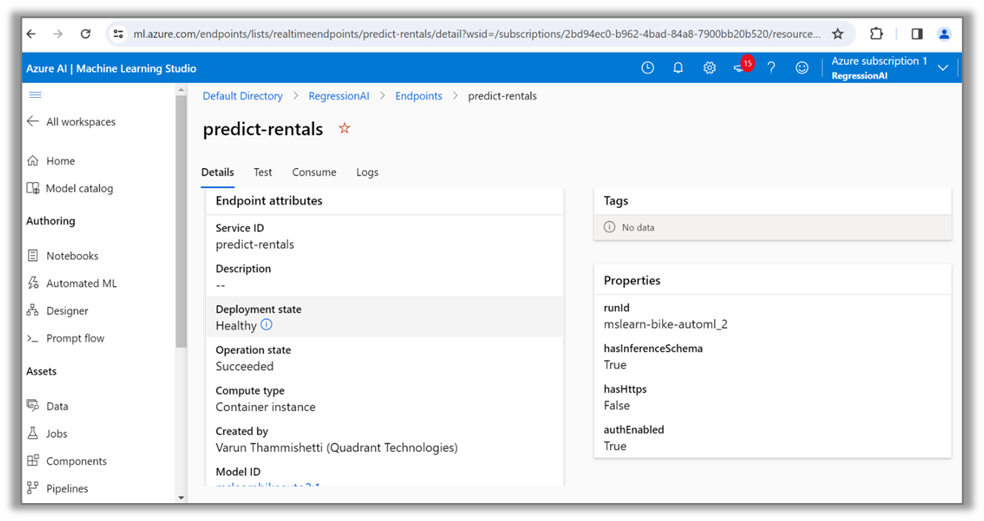Toggle the hamburger navigation menu
Viewport: 984px width, 521px height.
35,95
